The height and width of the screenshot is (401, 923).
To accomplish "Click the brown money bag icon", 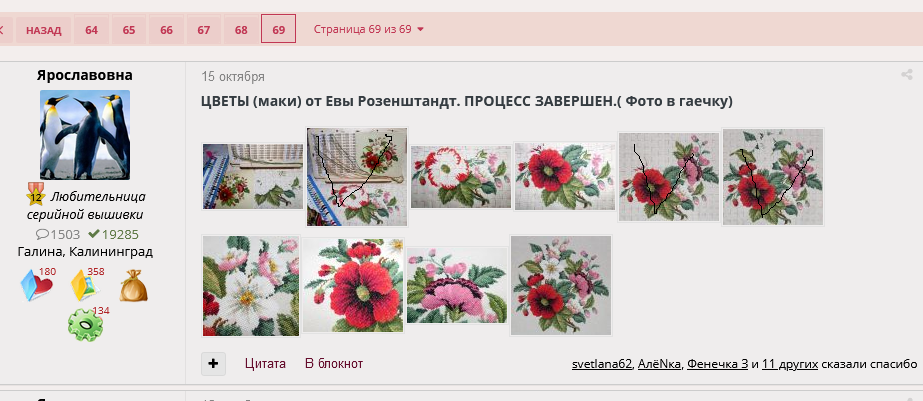I will point(134,286).
